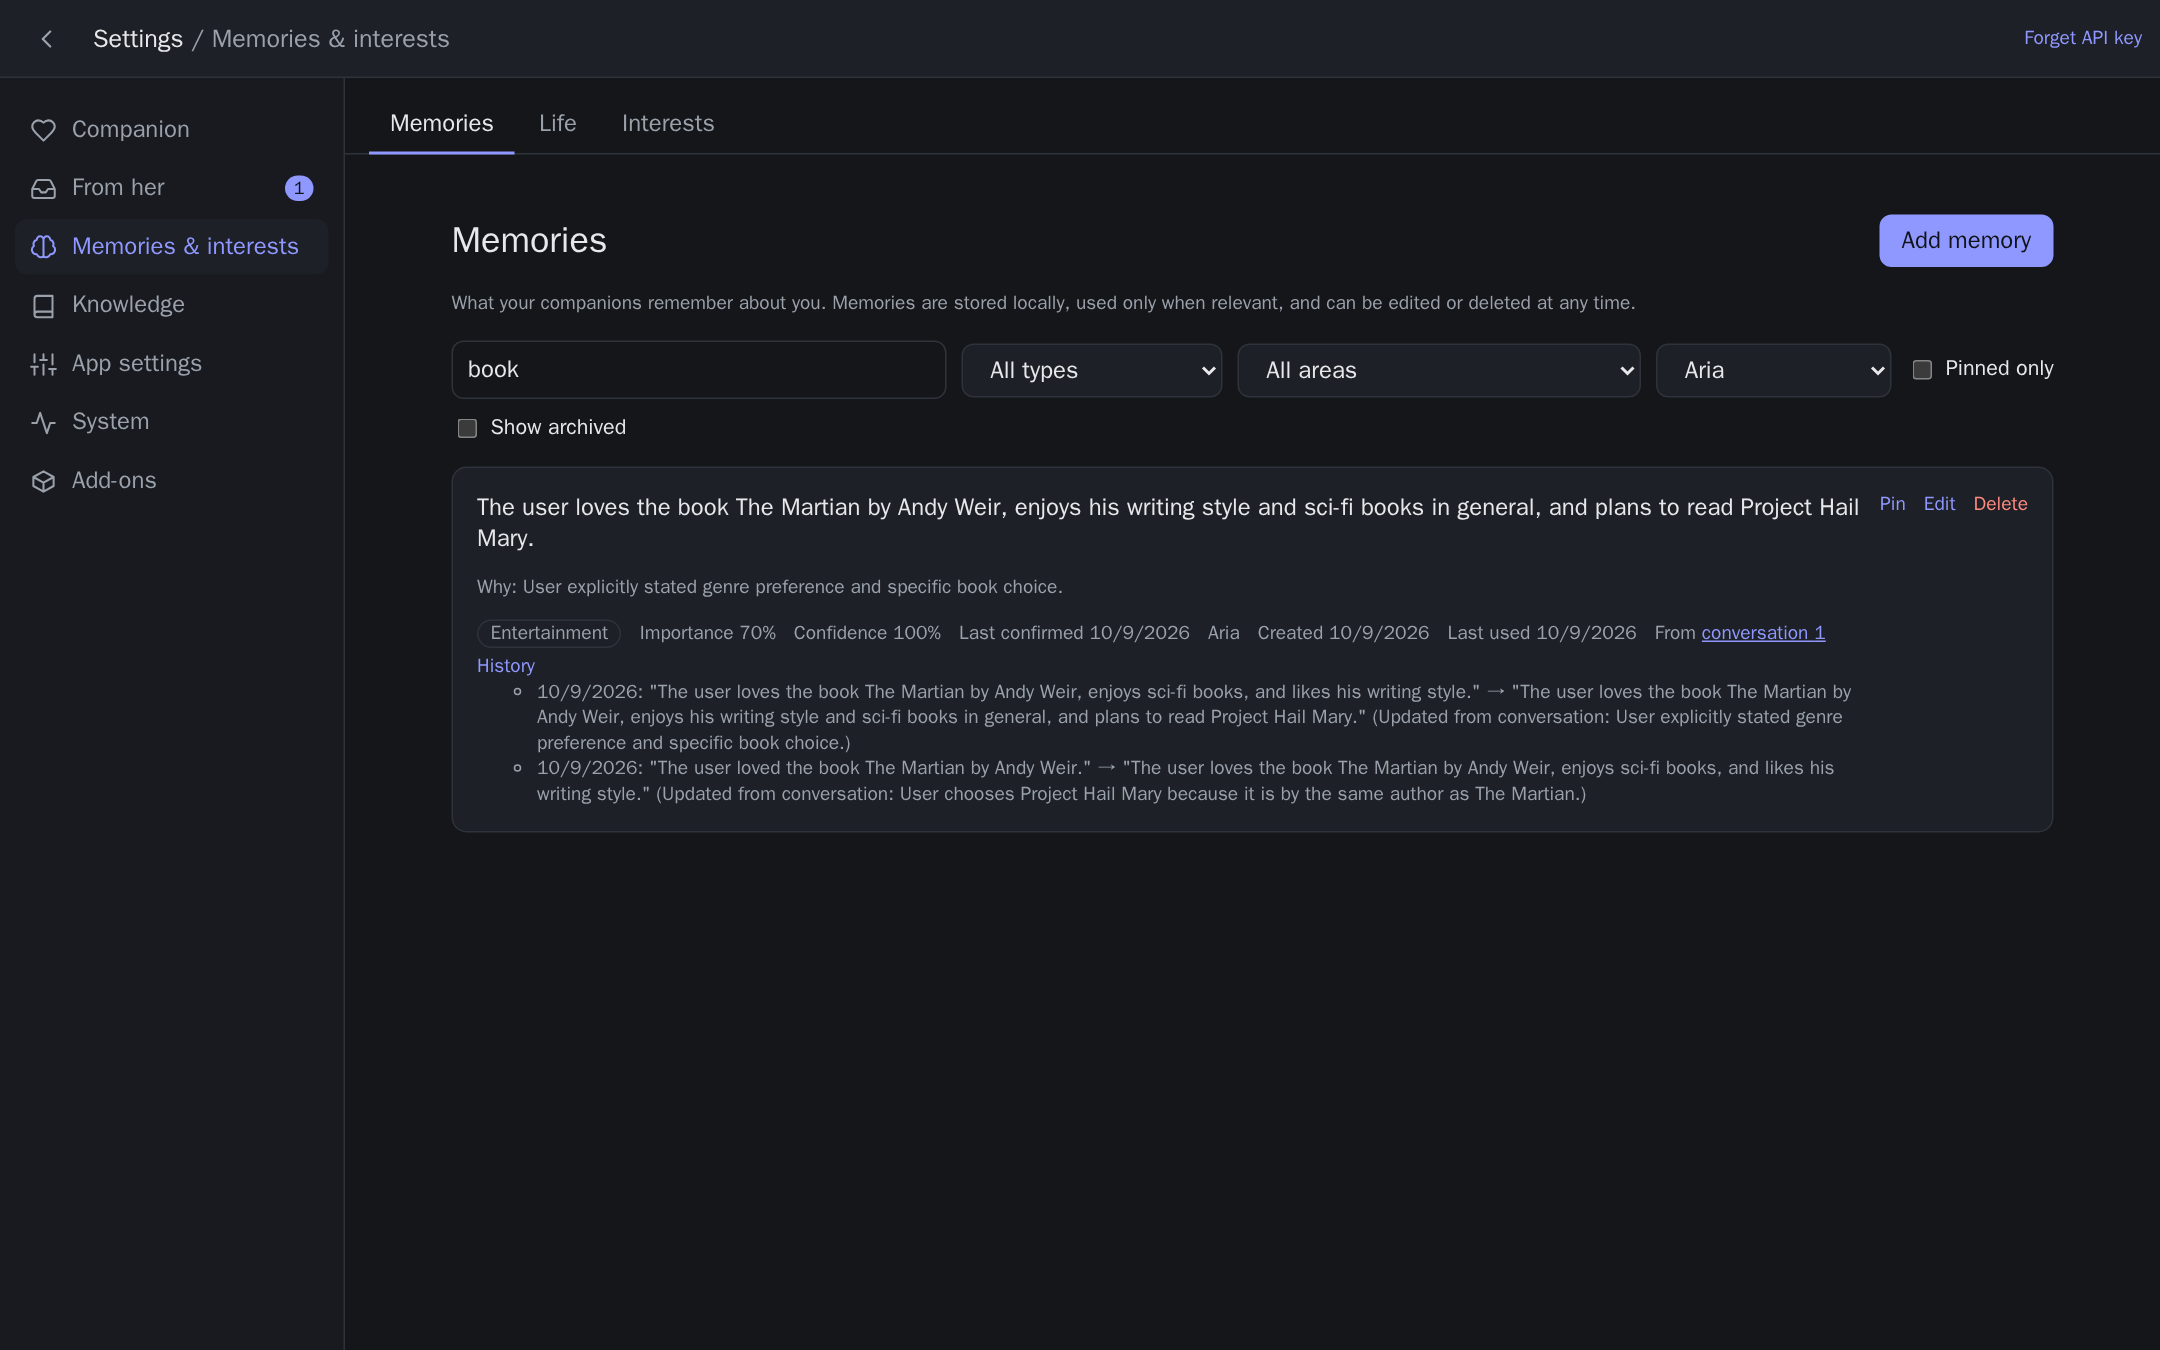Click the Add memory button
The height and width of the screenshot is (1350, 2160).
pos(1965,241)
